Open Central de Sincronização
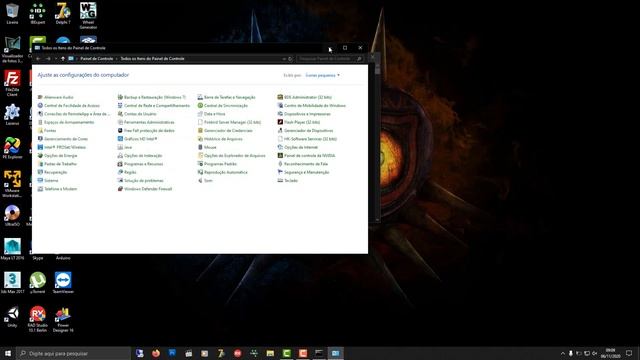 pyautogui.click(x=222, y=106)
